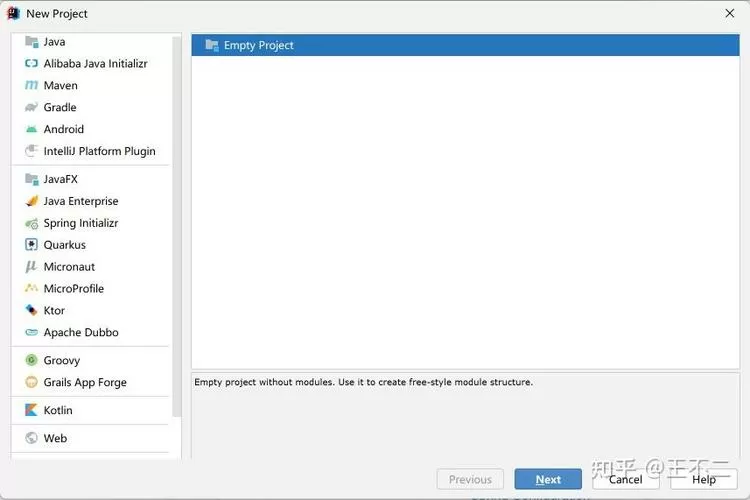Pick the Android text label
This screenshot has width=750, height=500.
(64, 129)
